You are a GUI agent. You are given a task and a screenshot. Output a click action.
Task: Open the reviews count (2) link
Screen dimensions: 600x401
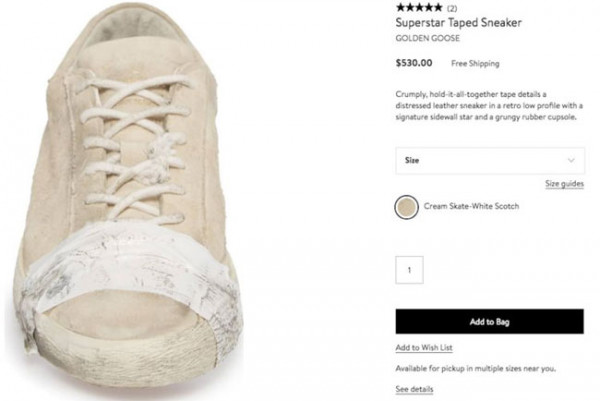pos(451,8)
